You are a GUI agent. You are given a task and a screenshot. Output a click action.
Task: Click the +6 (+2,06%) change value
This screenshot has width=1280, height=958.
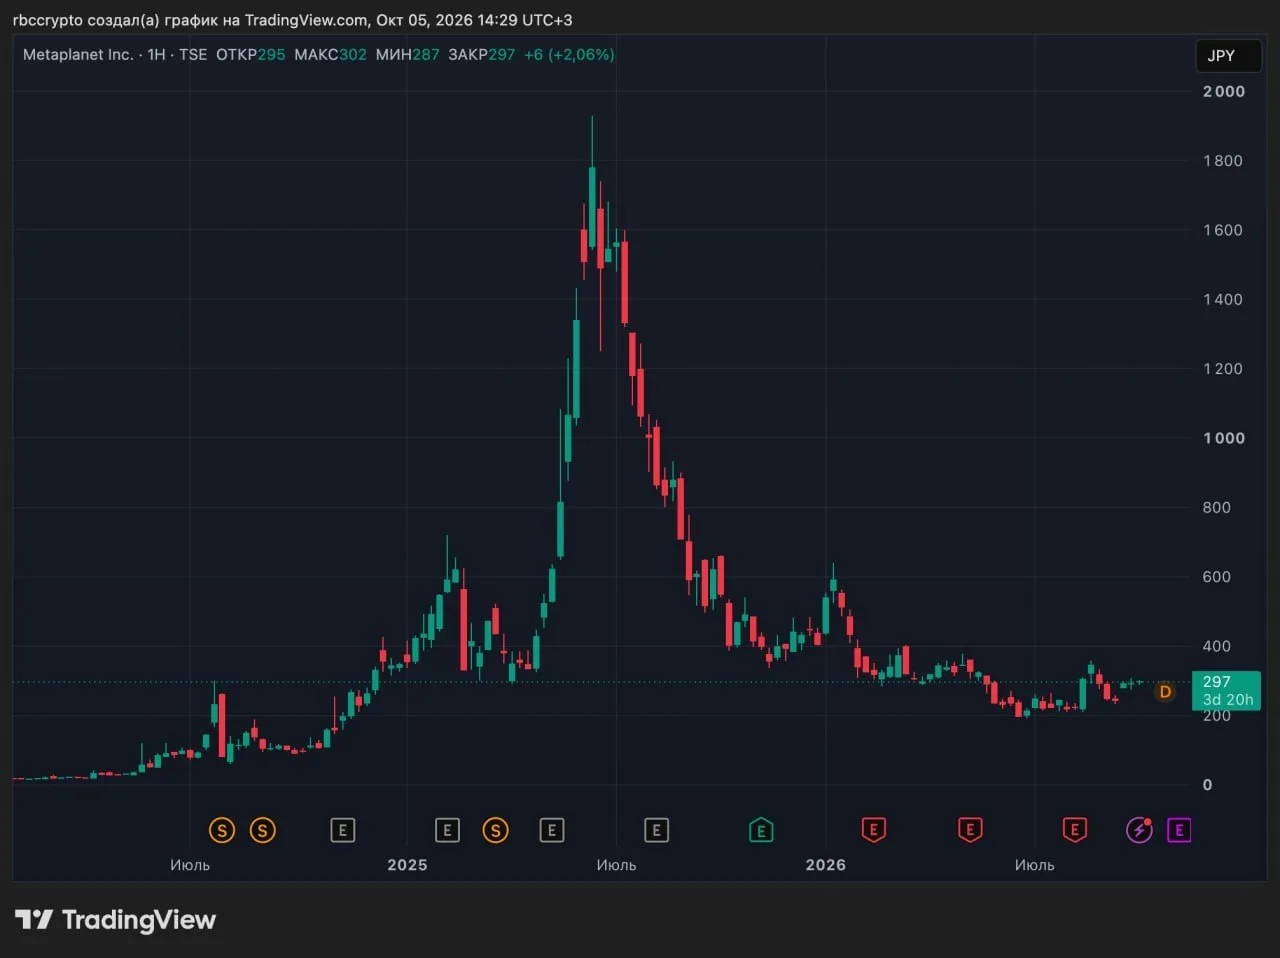569,55
